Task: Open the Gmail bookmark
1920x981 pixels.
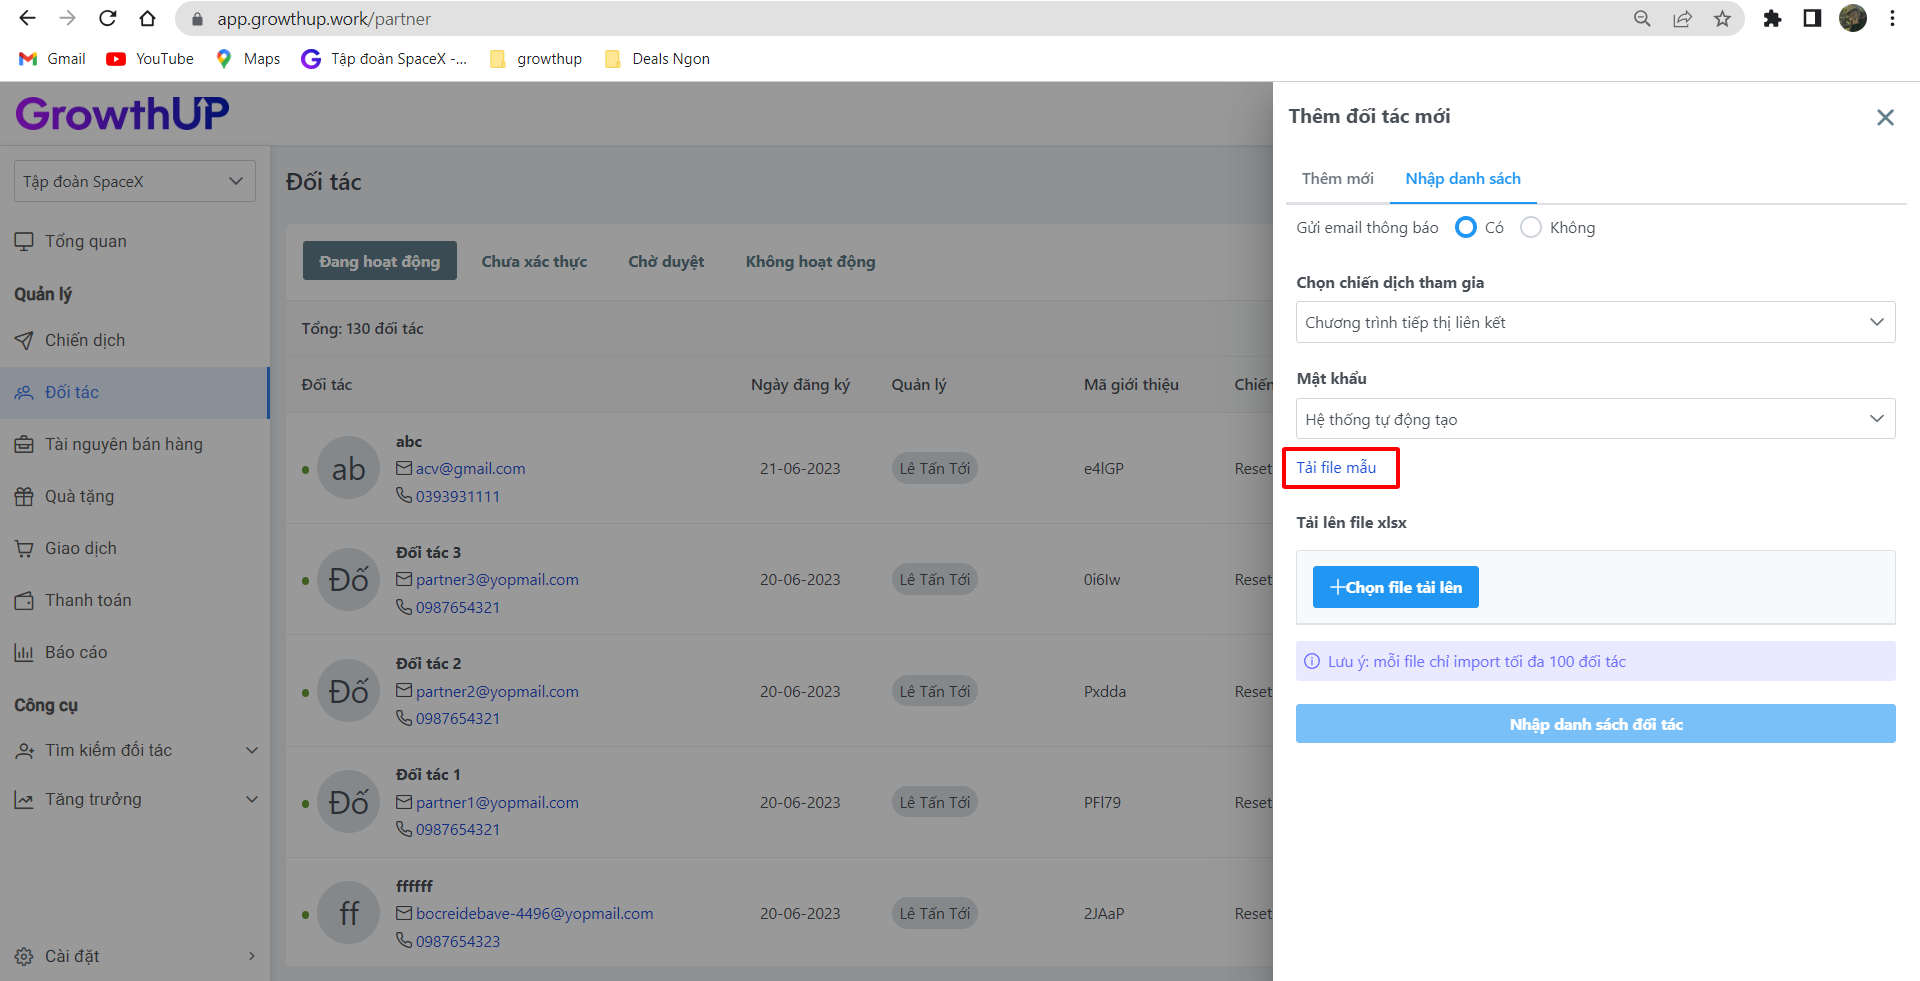Action: pyautogui.click(x=53, y=59)
